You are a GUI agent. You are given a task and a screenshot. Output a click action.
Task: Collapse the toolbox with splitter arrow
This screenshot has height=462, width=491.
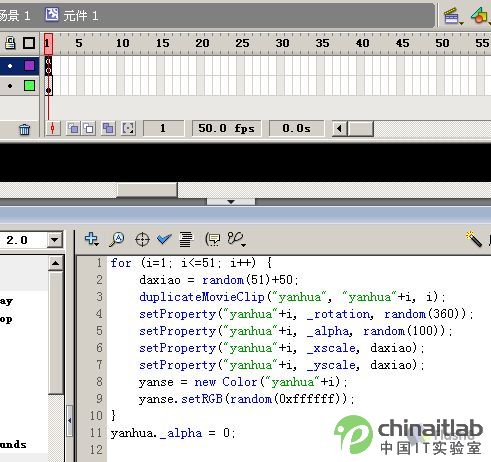(x=69, y=421)
